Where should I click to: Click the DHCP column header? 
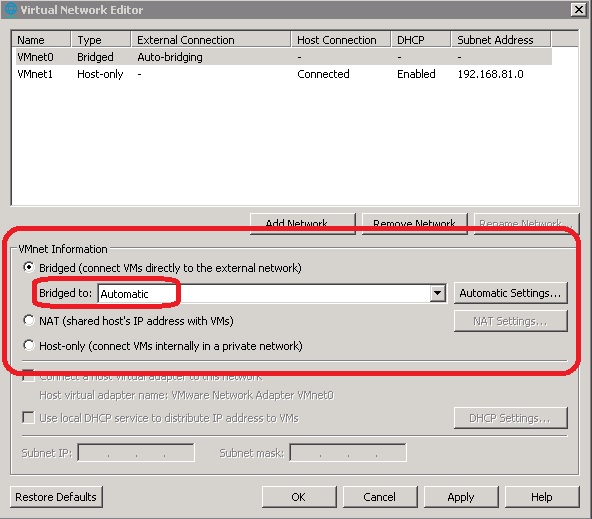[421, 40]
